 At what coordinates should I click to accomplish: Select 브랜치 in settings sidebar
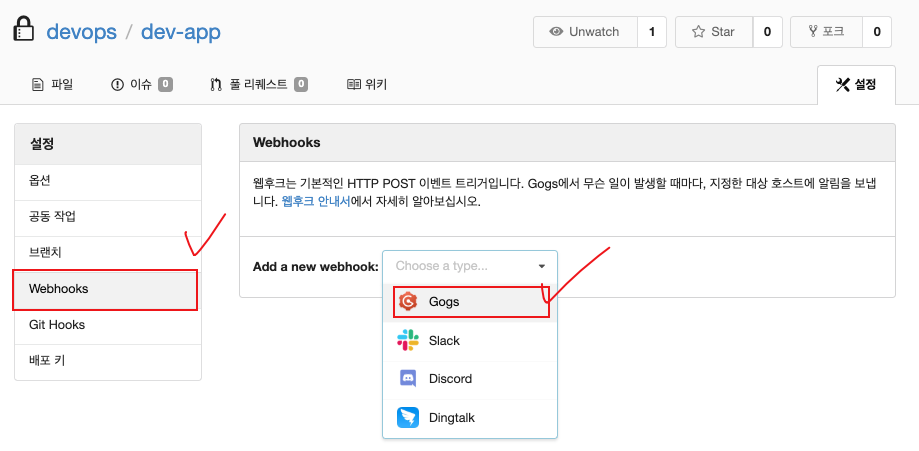(x=108, y=253)
